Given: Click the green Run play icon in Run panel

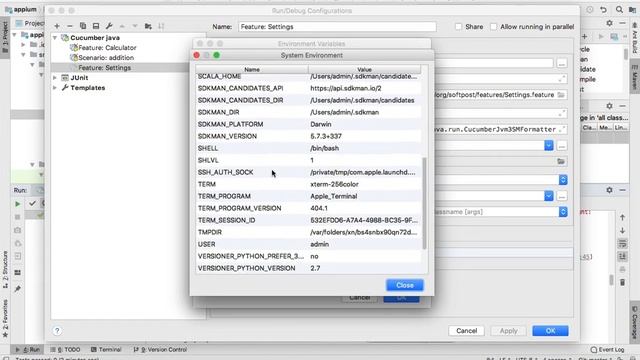Looking at the screenshot, I should (x=17, y=204).
